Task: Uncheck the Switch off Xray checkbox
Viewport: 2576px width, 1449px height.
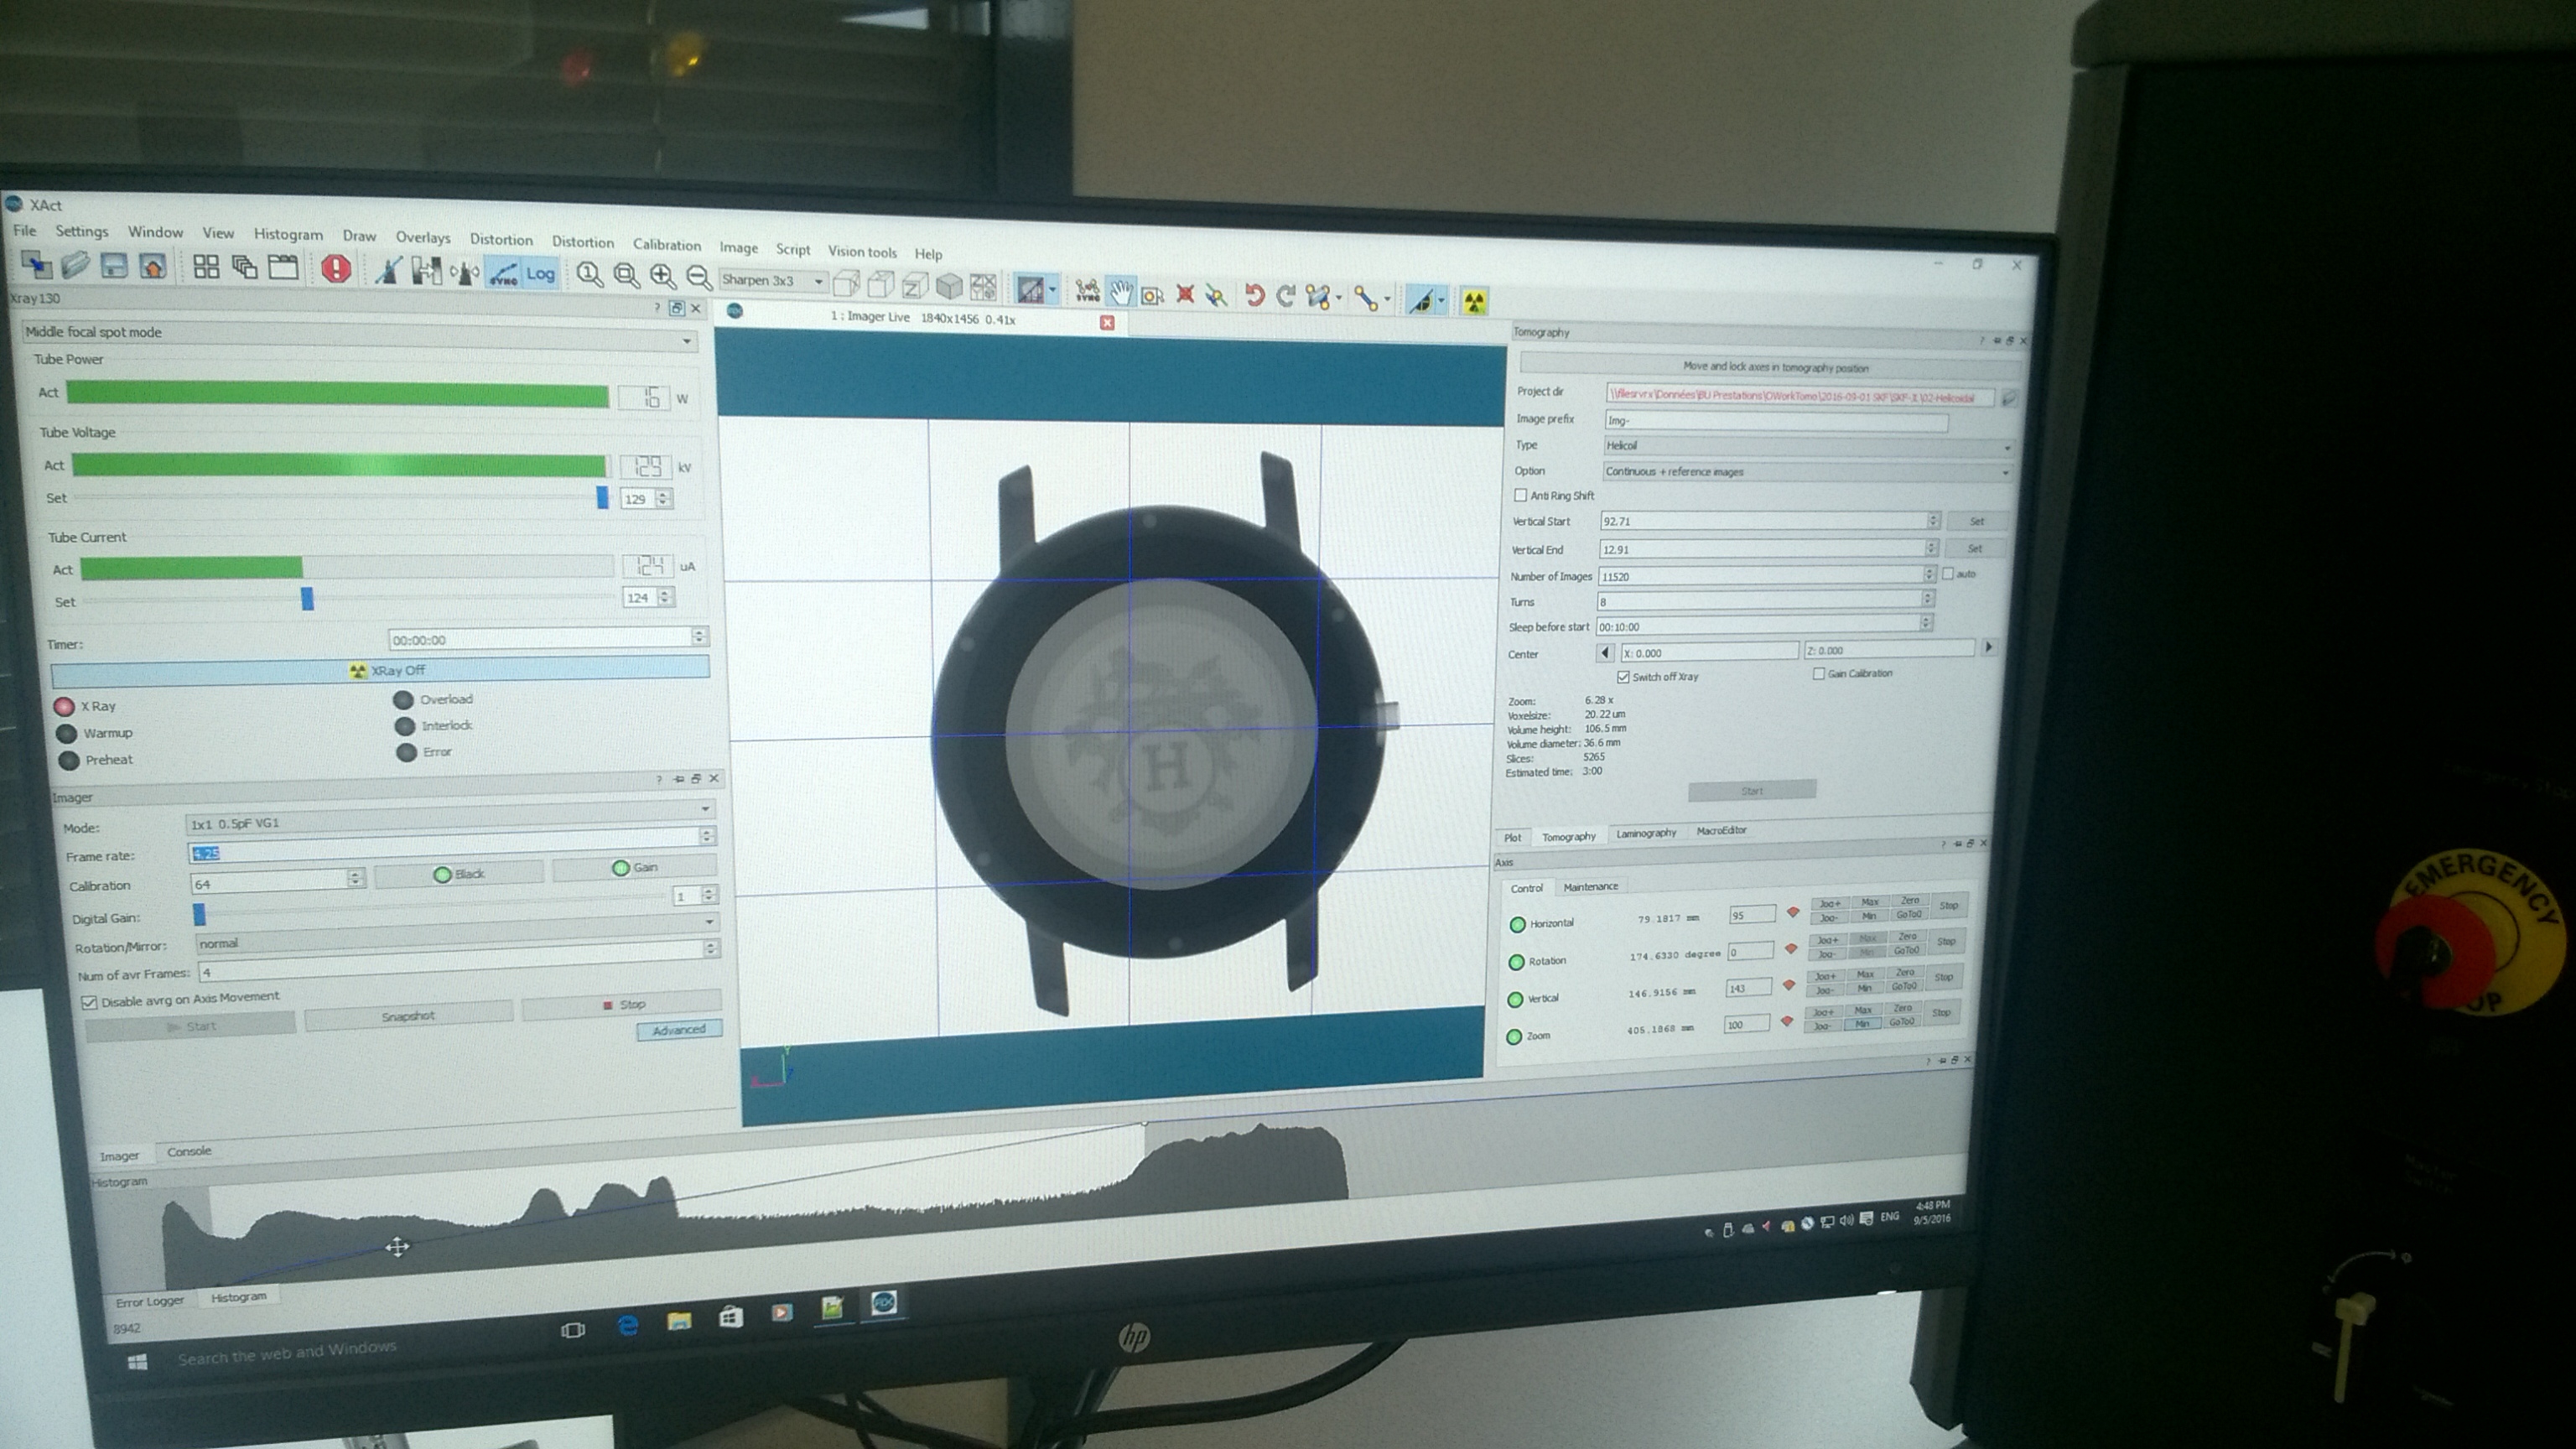Action: point(1623,677)
